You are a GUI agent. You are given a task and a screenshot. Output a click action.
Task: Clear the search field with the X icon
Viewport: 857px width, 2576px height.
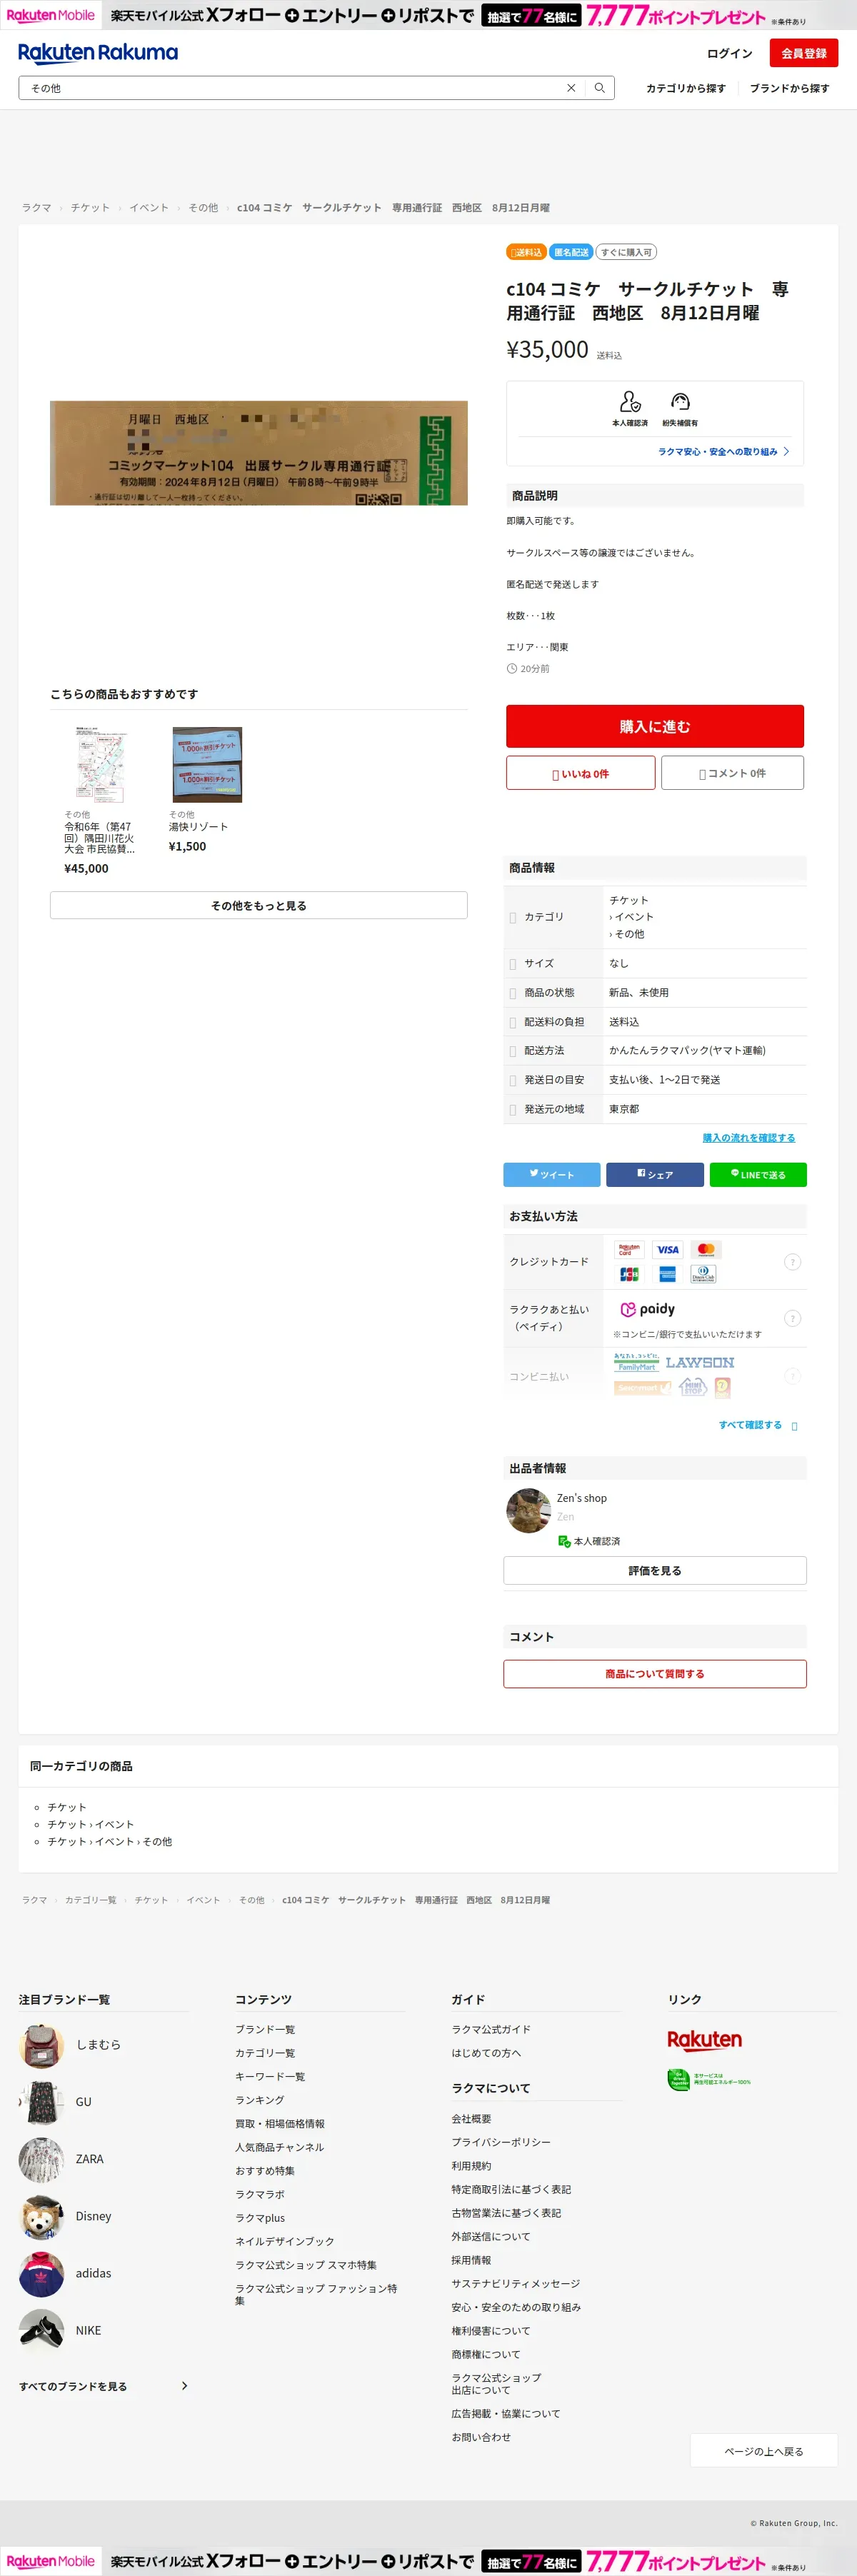(x=571, y=88)
